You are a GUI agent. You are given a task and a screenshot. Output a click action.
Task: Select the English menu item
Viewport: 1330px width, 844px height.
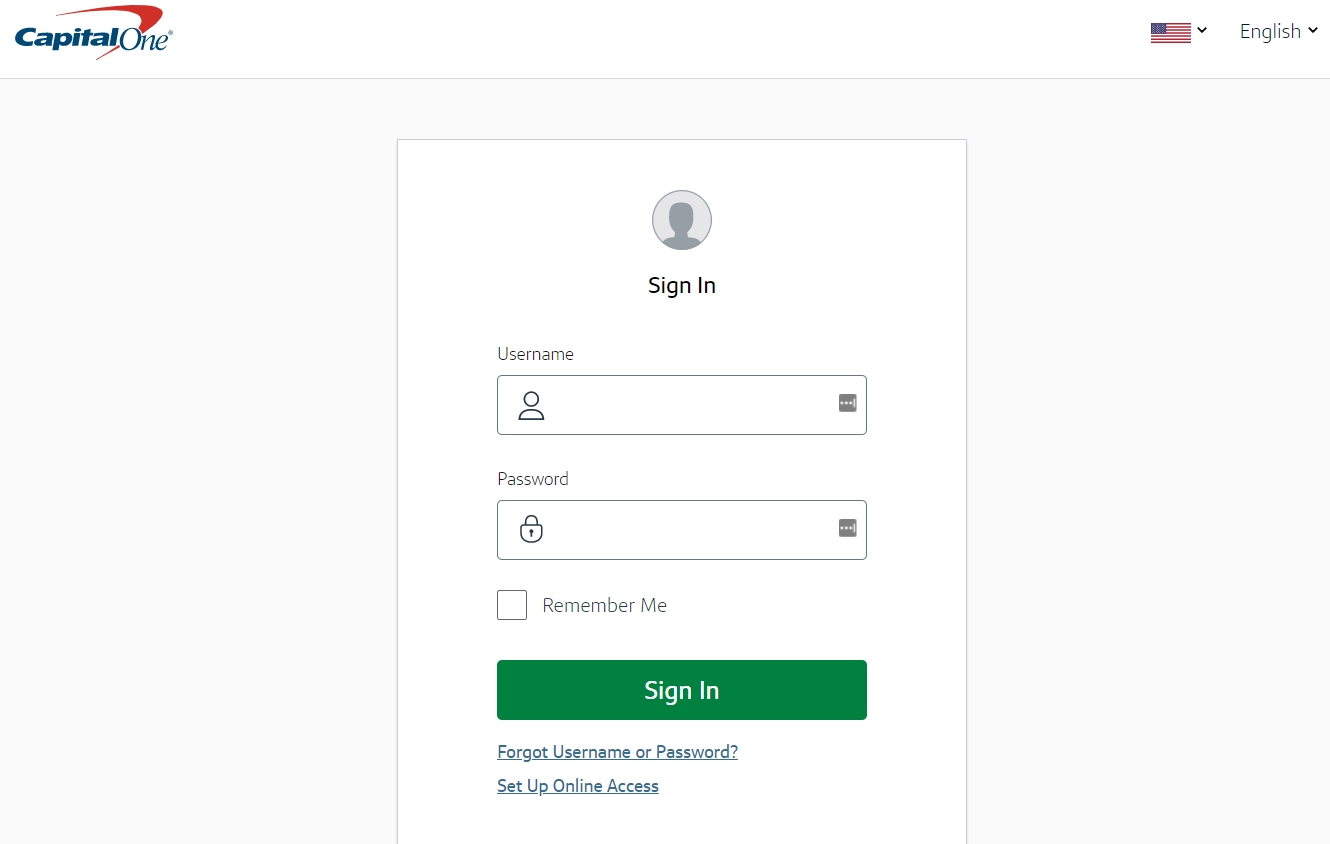[x=1269, y=31]
